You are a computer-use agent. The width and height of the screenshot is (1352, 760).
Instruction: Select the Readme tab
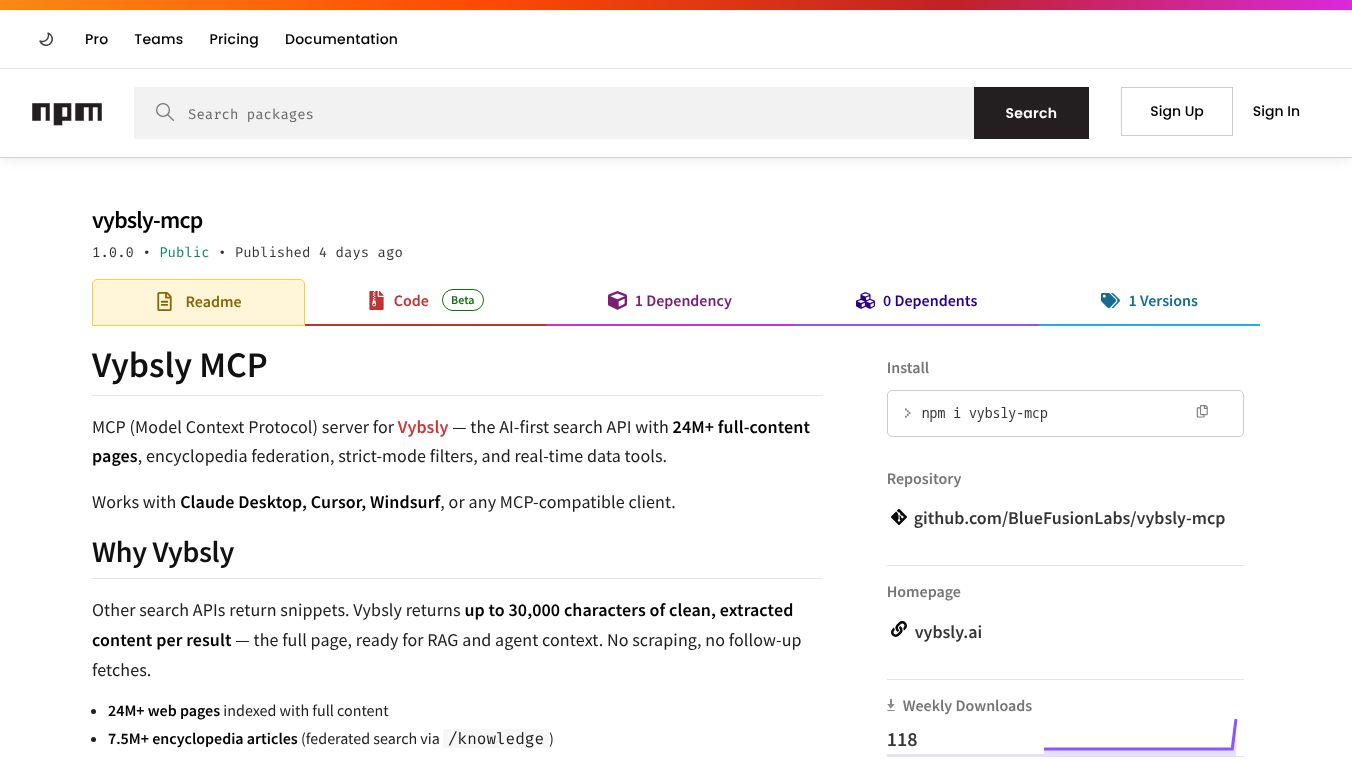(198, 302)
